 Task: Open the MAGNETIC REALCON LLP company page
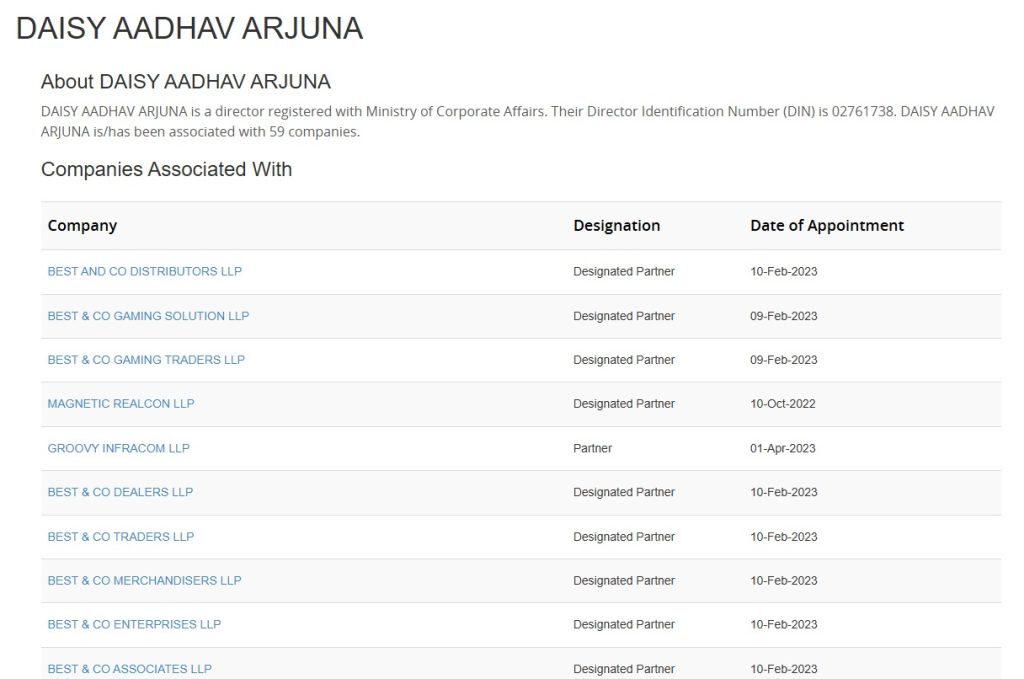pos(121,404)
